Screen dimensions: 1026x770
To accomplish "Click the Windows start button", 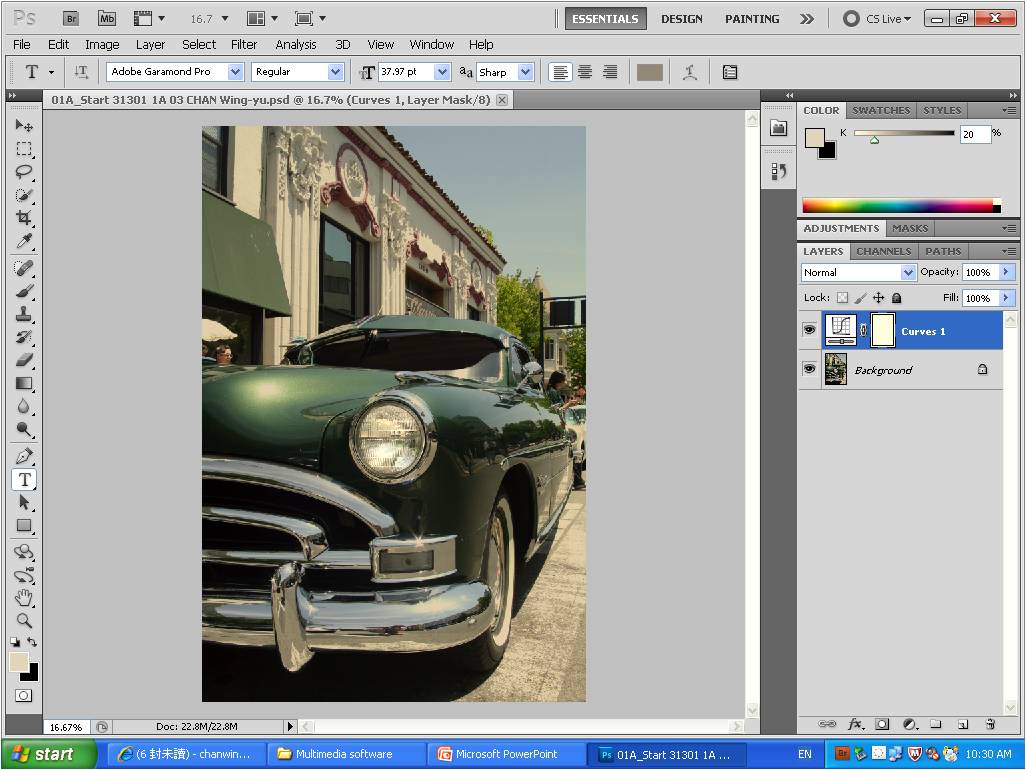I will click(48, 754).
